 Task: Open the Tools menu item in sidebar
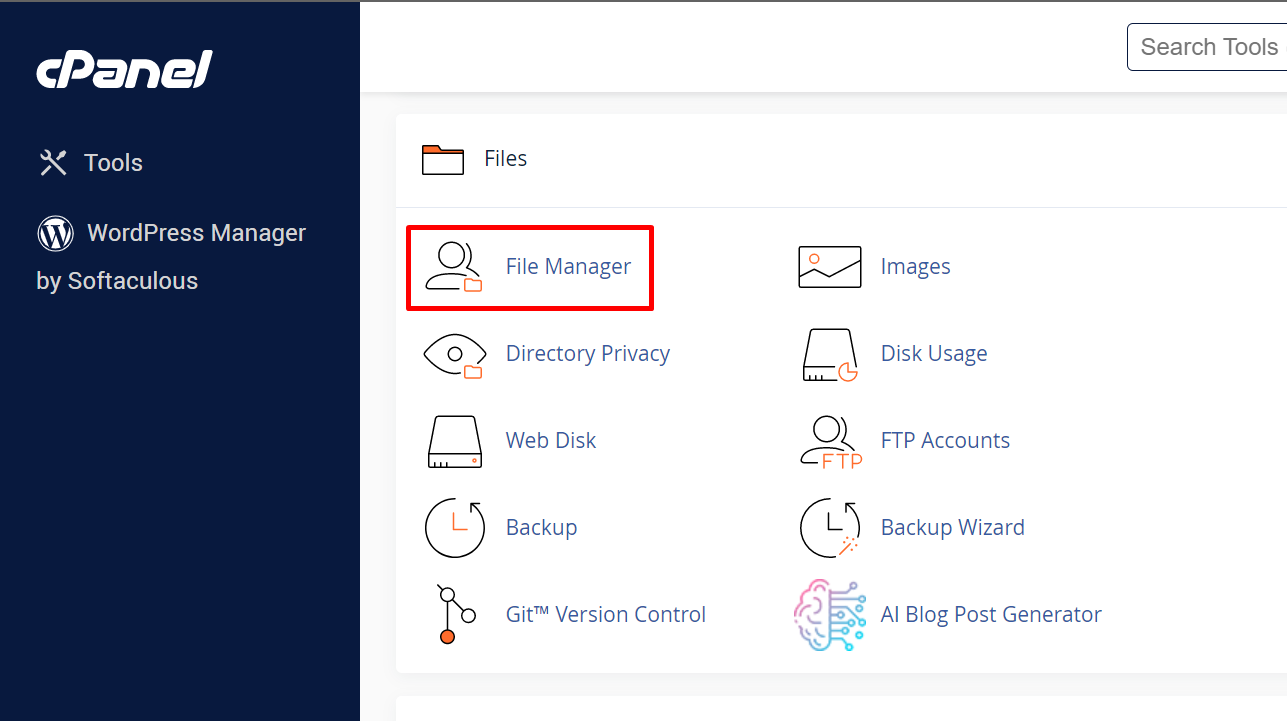pos(114,163)
